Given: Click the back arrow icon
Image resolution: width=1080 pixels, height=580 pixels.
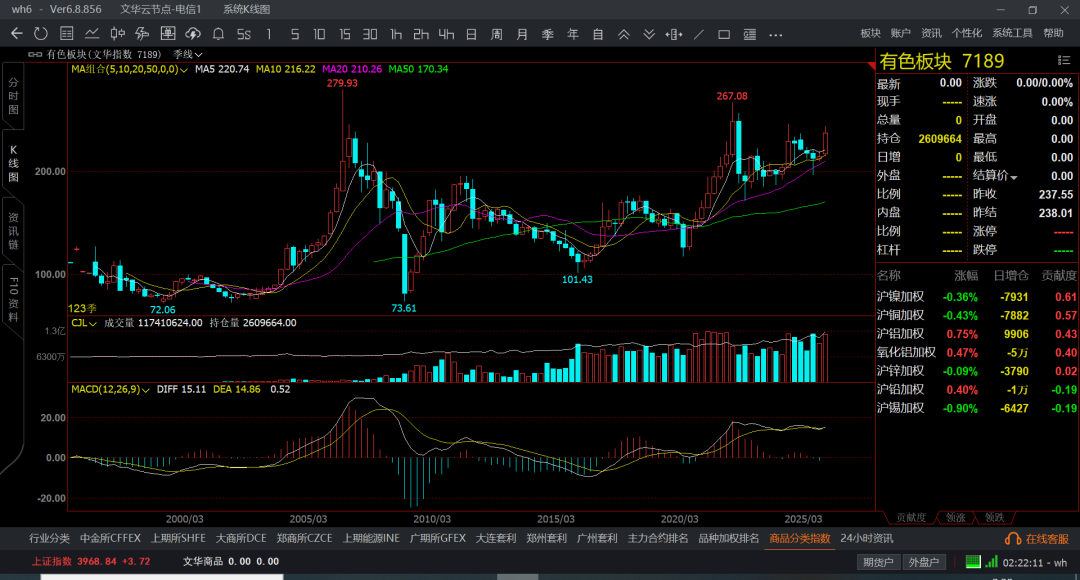Looking at the screenshot, I should (x=16, y=34).
